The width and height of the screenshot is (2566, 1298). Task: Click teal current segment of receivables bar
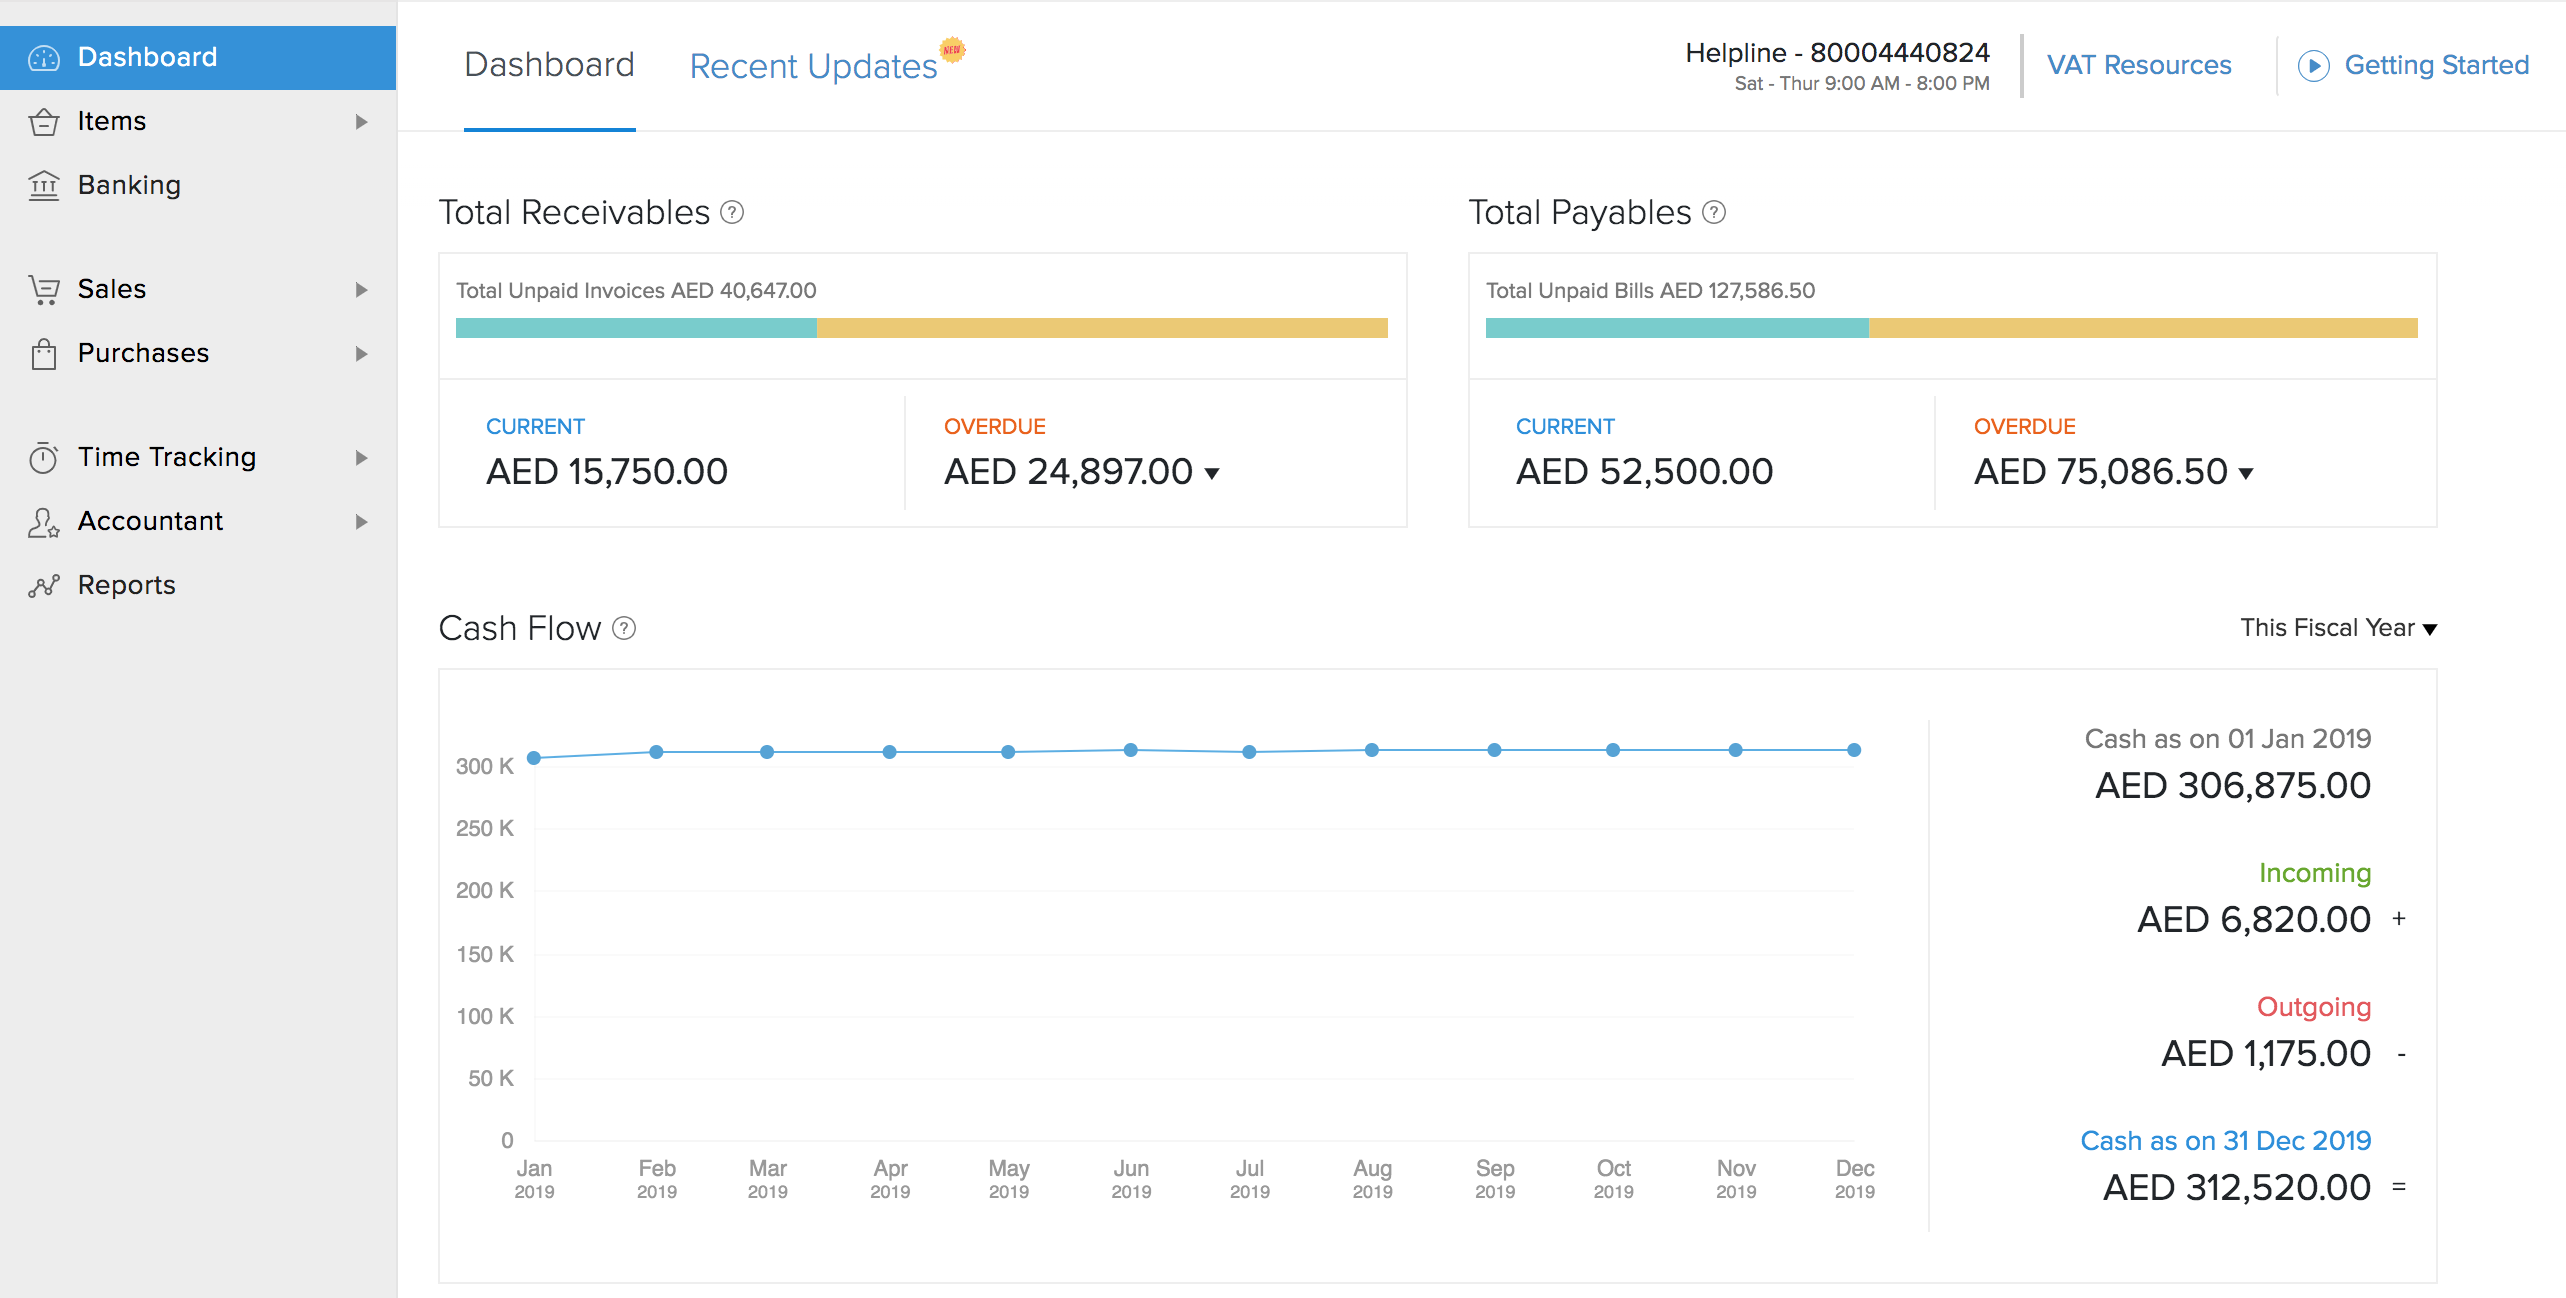click(636, 328)
